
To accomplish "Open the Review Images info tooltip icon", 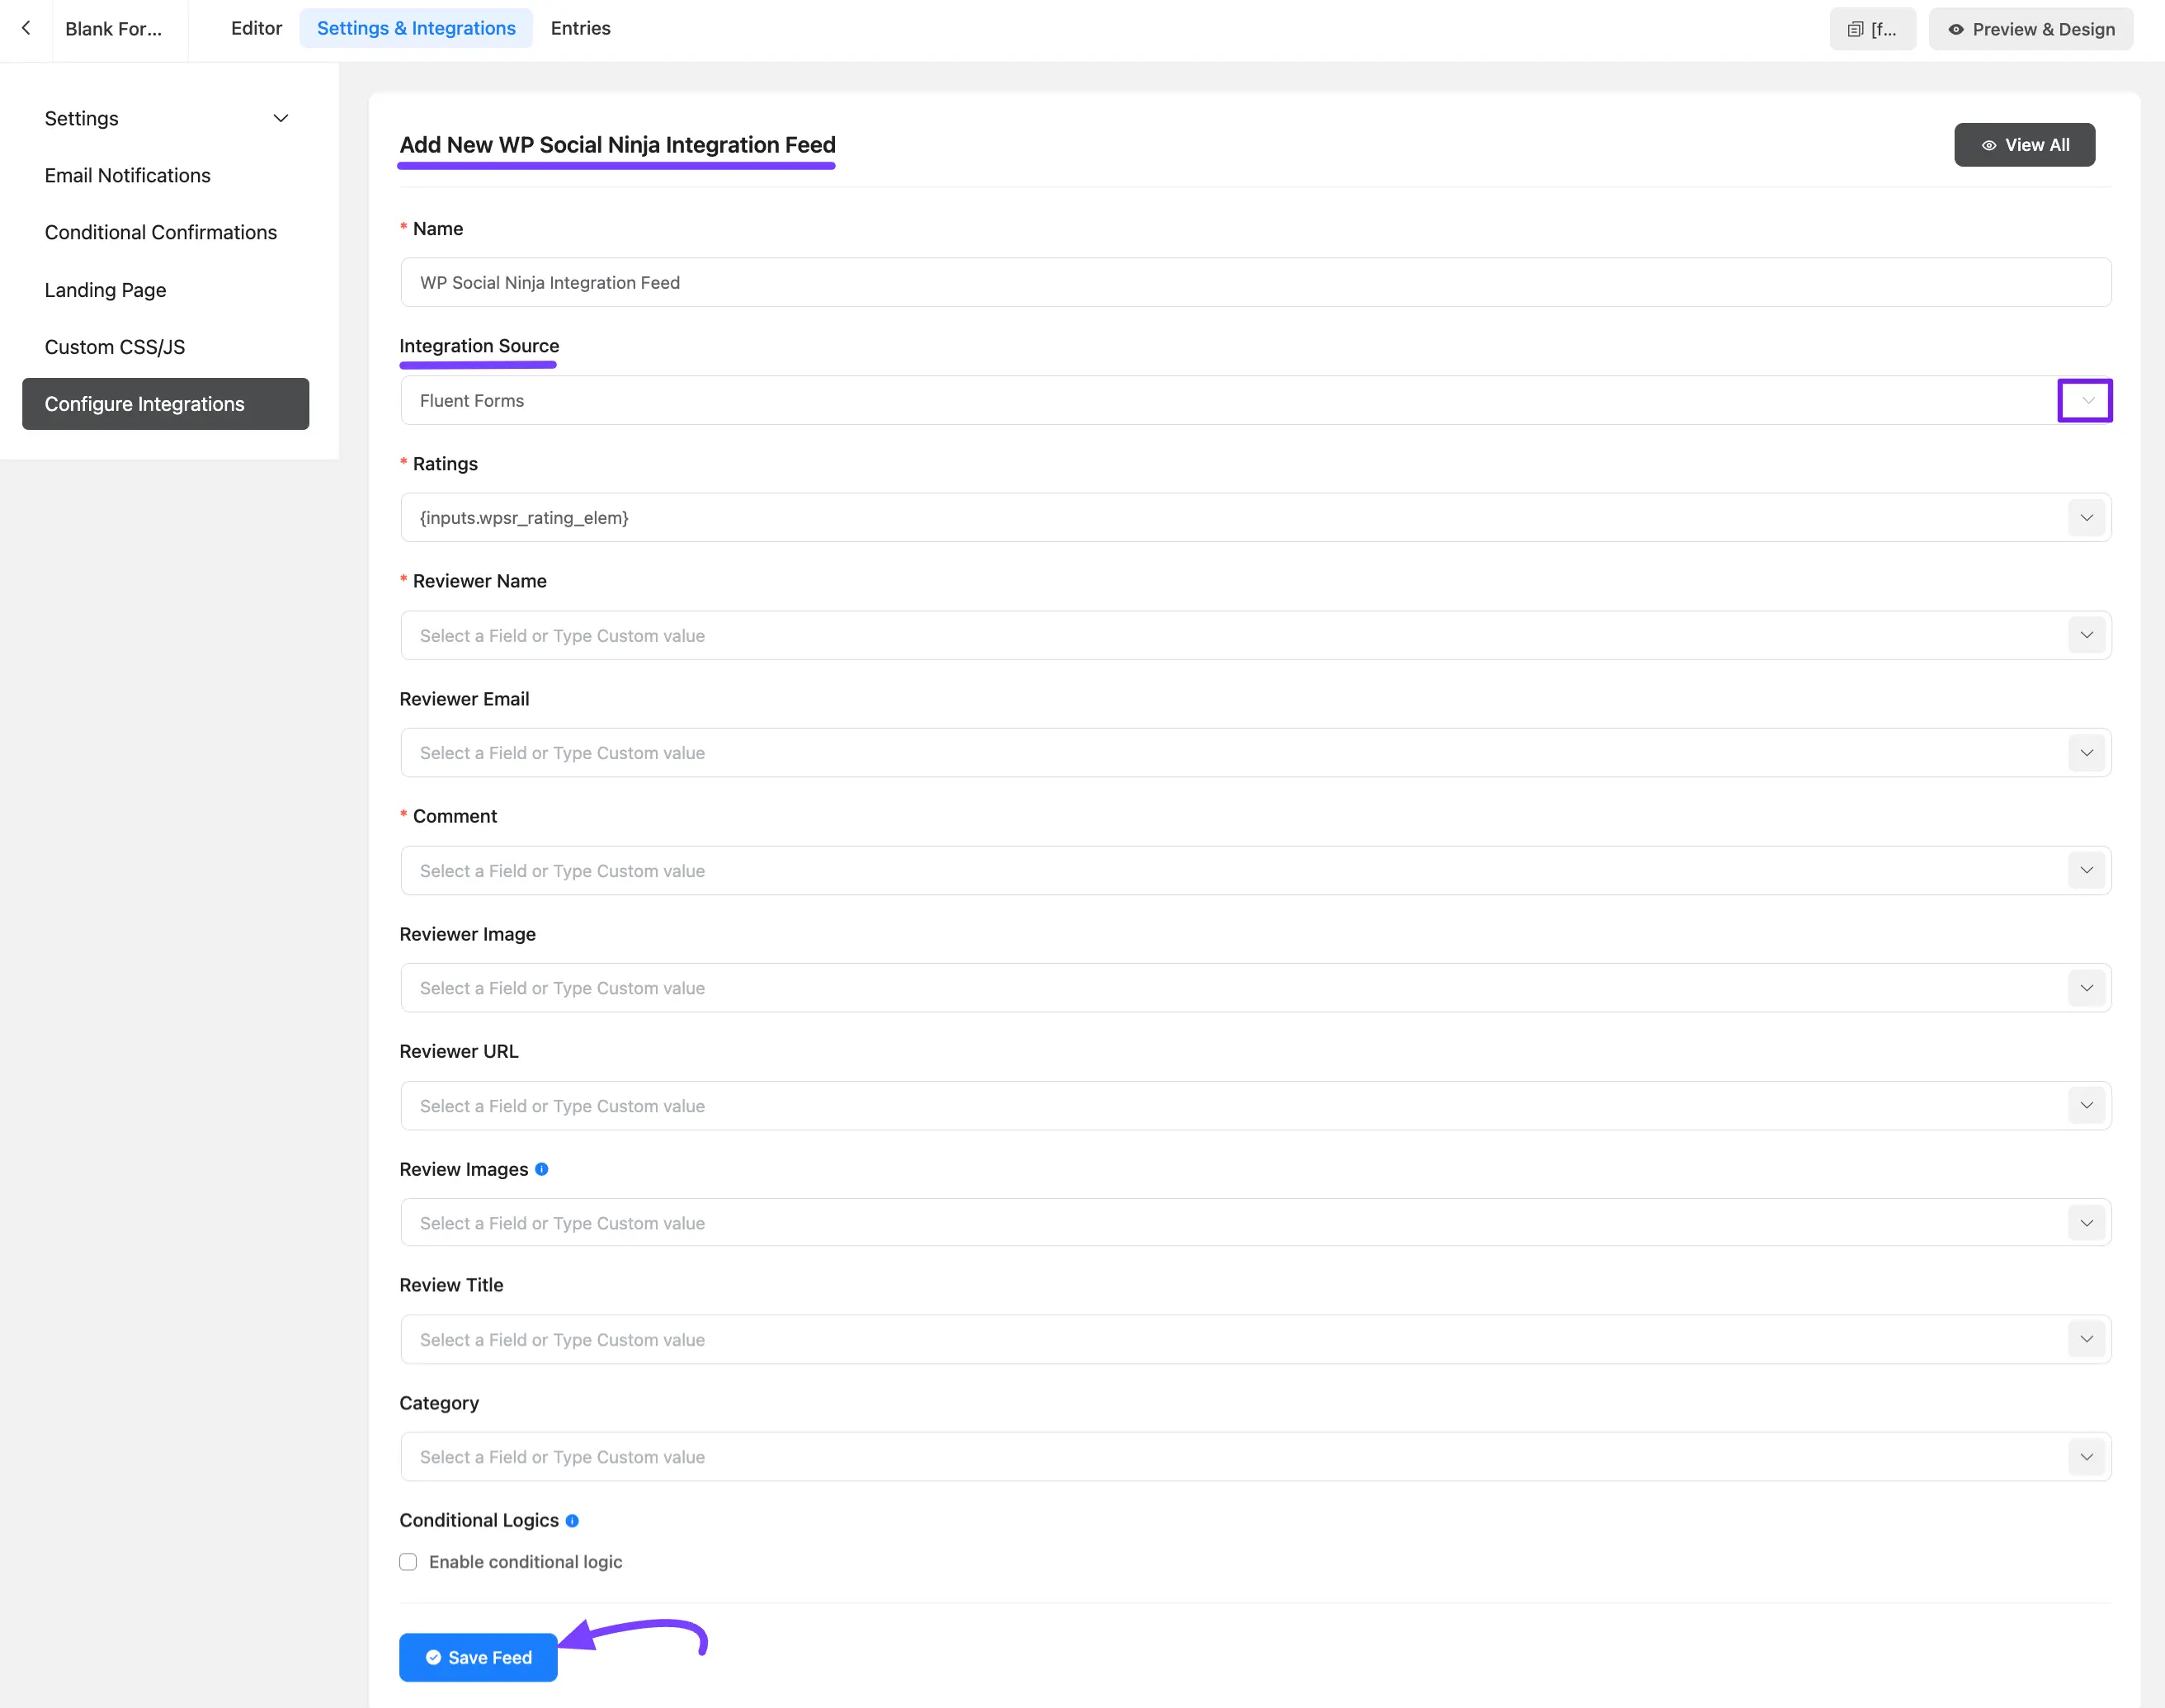I will 541,1169.
